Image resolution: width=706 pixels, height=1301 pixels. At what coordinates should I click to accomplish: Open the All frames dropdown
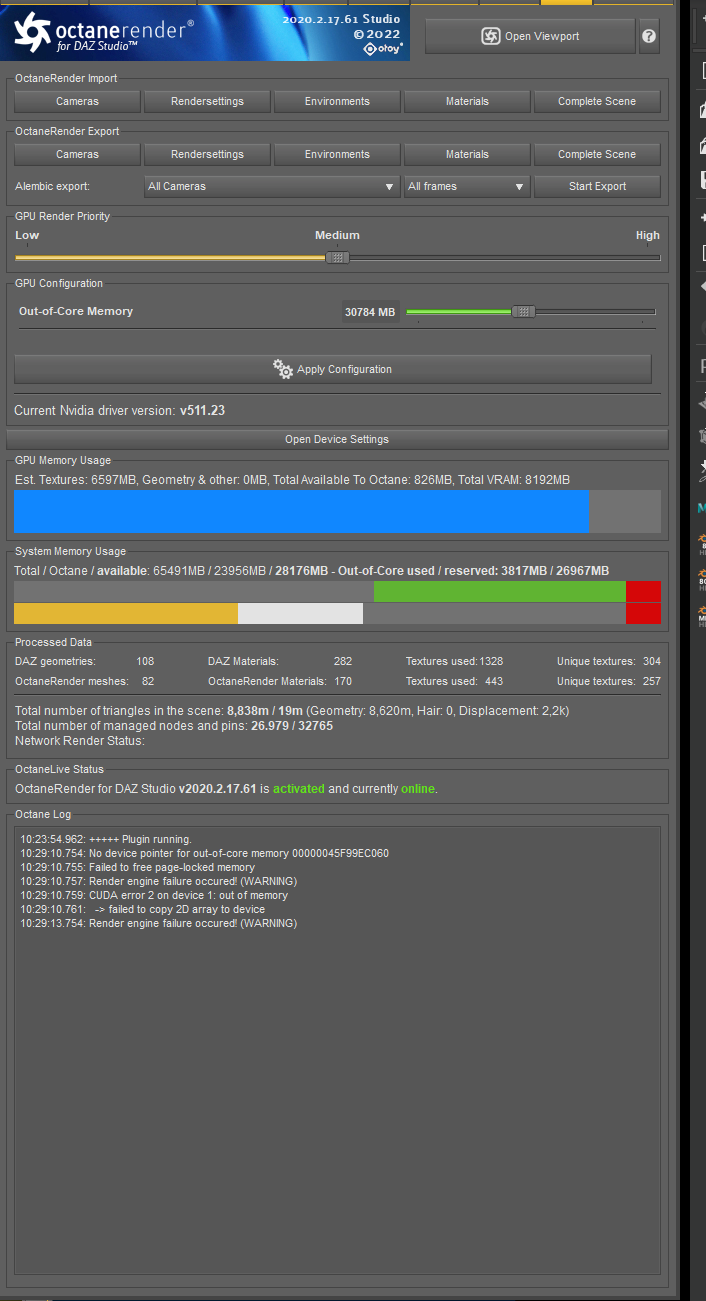[467, 186]
